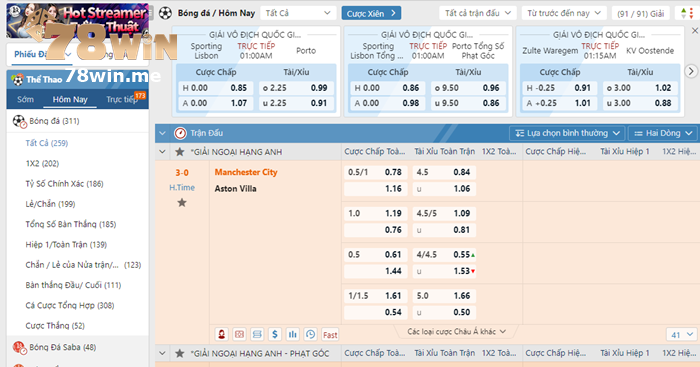The width and height of the screenshot is (700, 367).
Task: Open the bar chart statistics icon
Action: (x=293, y=334)
